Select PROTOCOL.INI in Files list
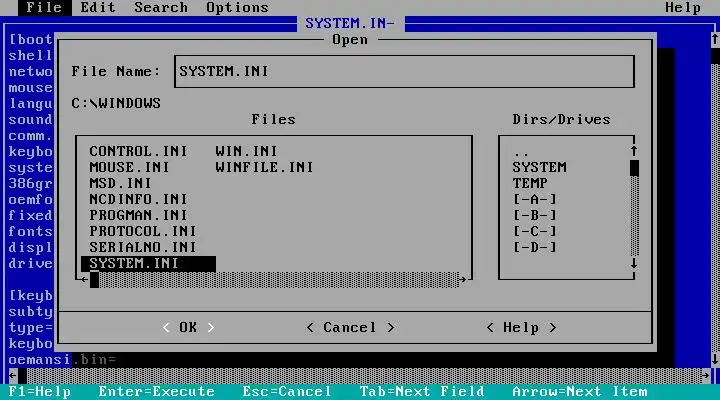720x400 pixels. [x=143, y=231]
